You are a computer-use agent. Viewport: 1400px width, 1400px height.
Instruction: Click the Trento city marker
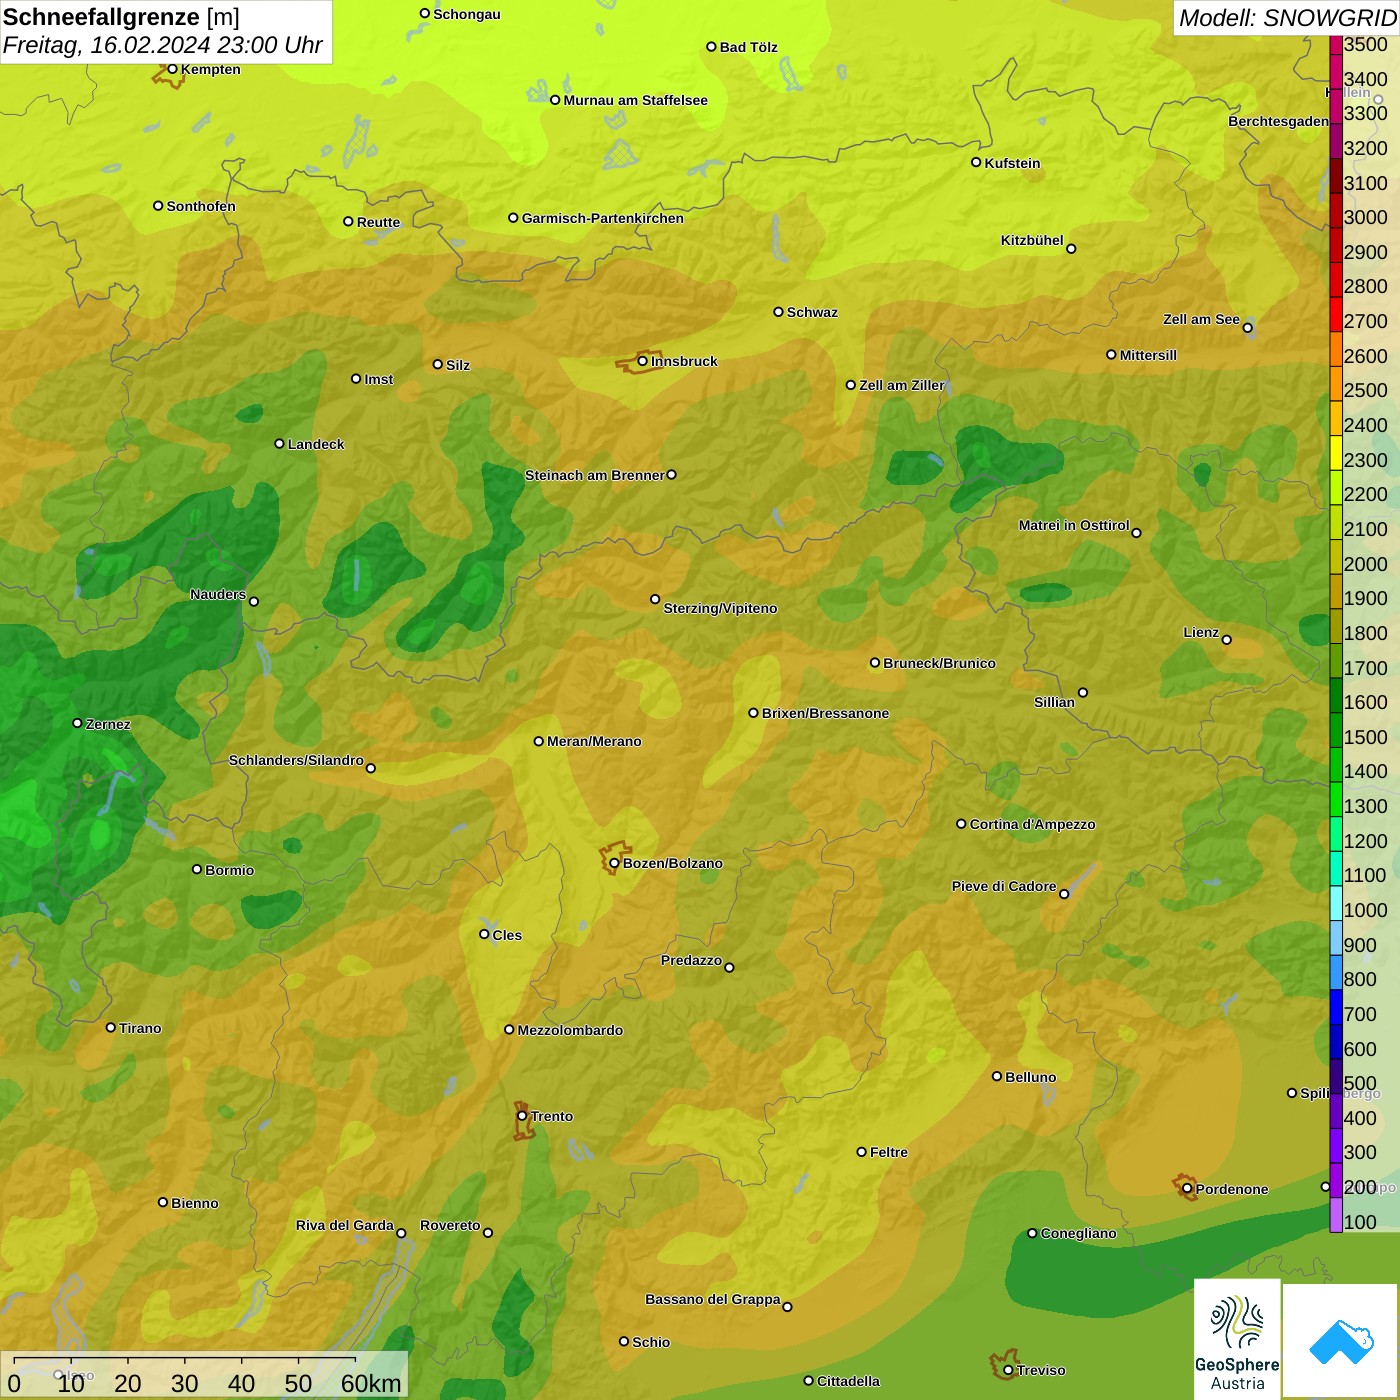pos(522,1116)
